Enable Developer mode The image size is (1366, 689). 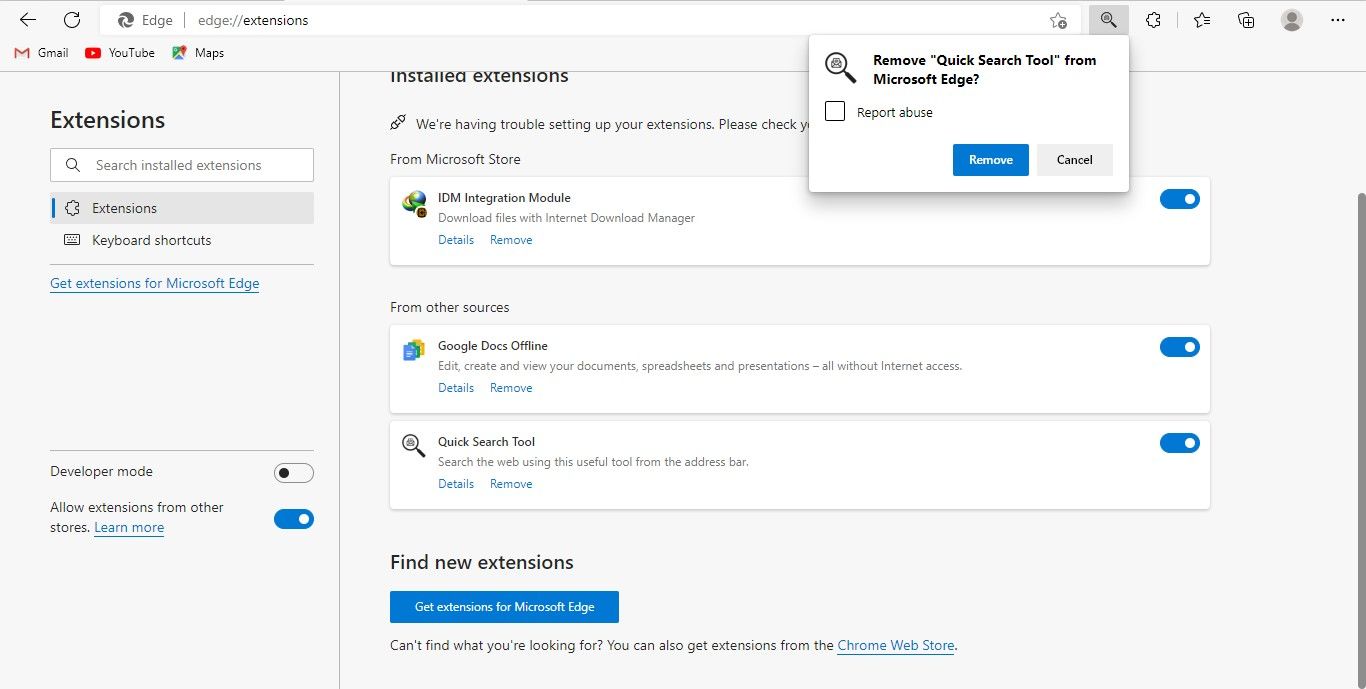tap(294, 472)
